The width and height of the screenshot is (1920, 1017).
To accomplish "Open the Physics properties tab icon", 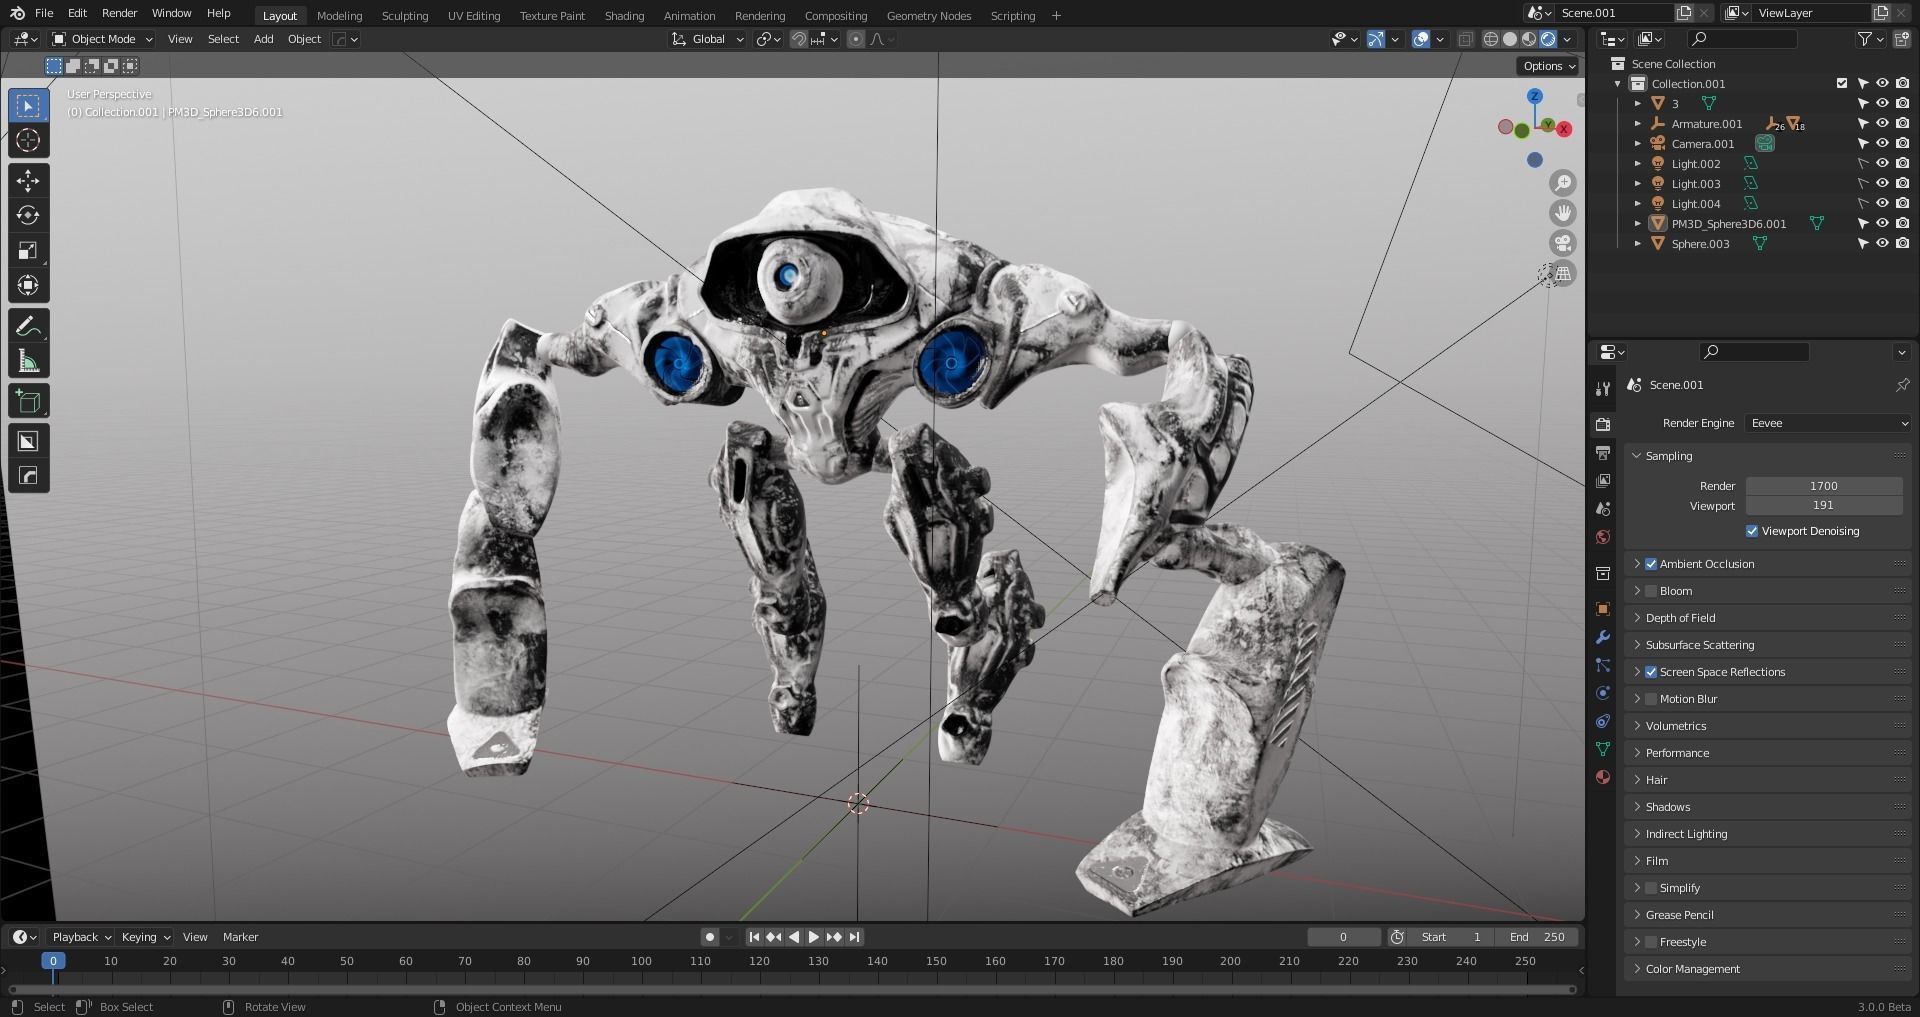I will [x=1603, y=693].
